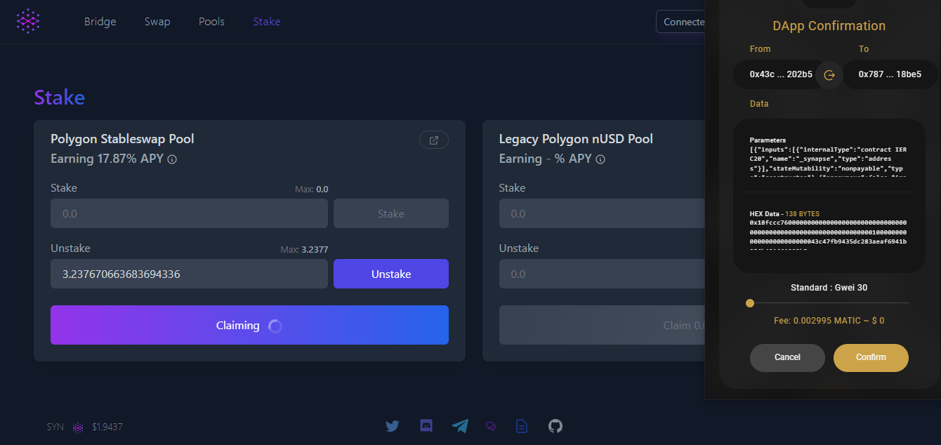This screenshot has width=941, height=445.
Task: Open the docs page icon in footer
Action: 521,426
